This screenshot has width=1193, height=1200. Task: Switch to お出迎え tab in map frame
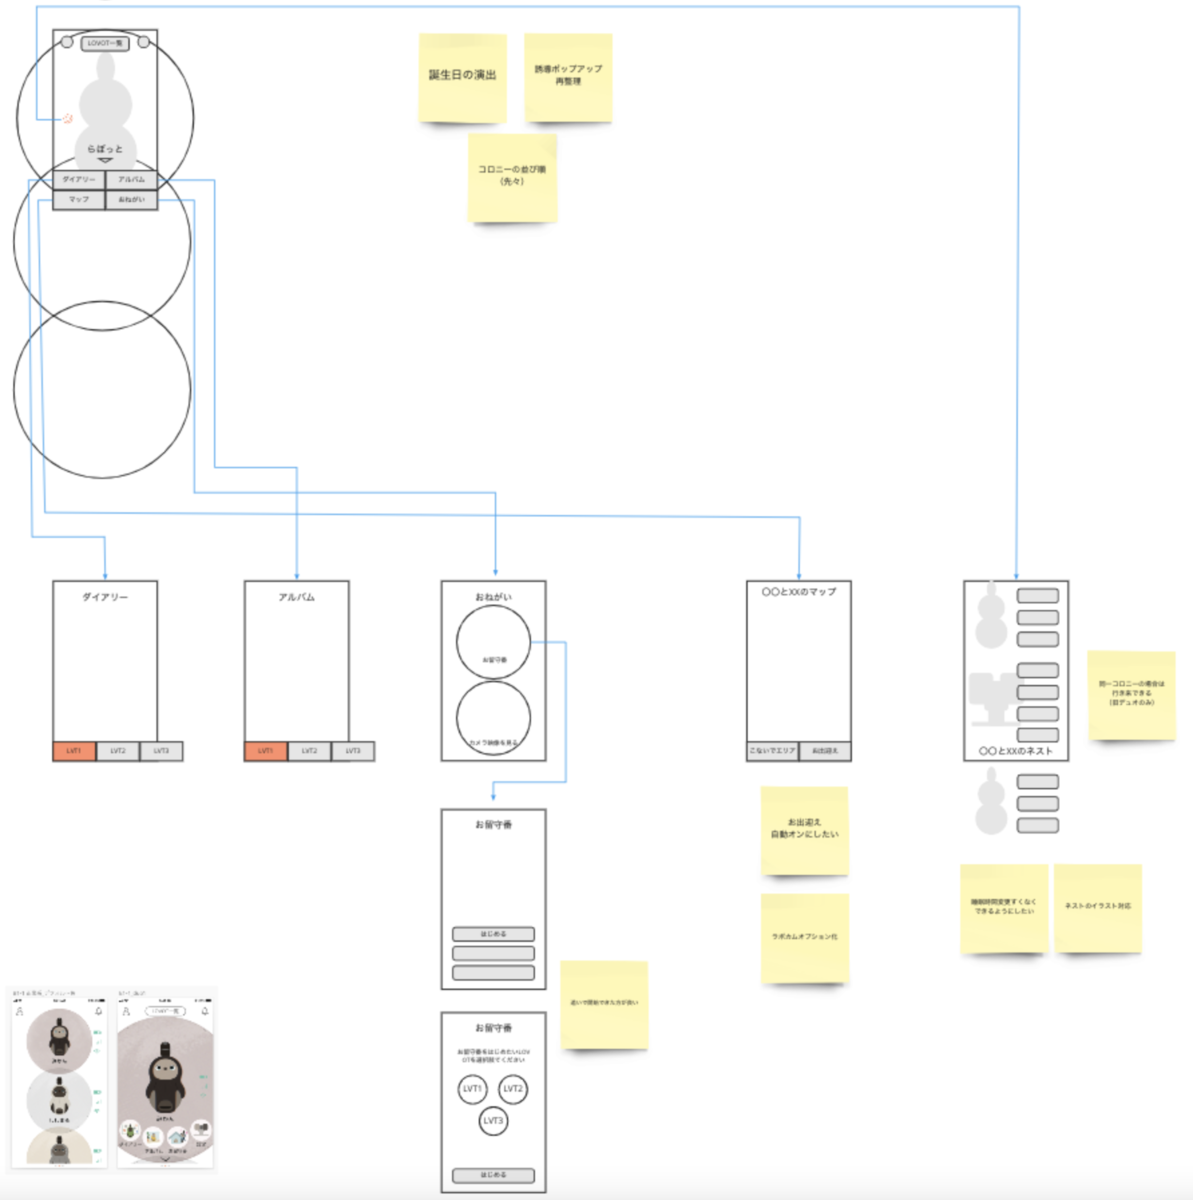click(825, 751)
